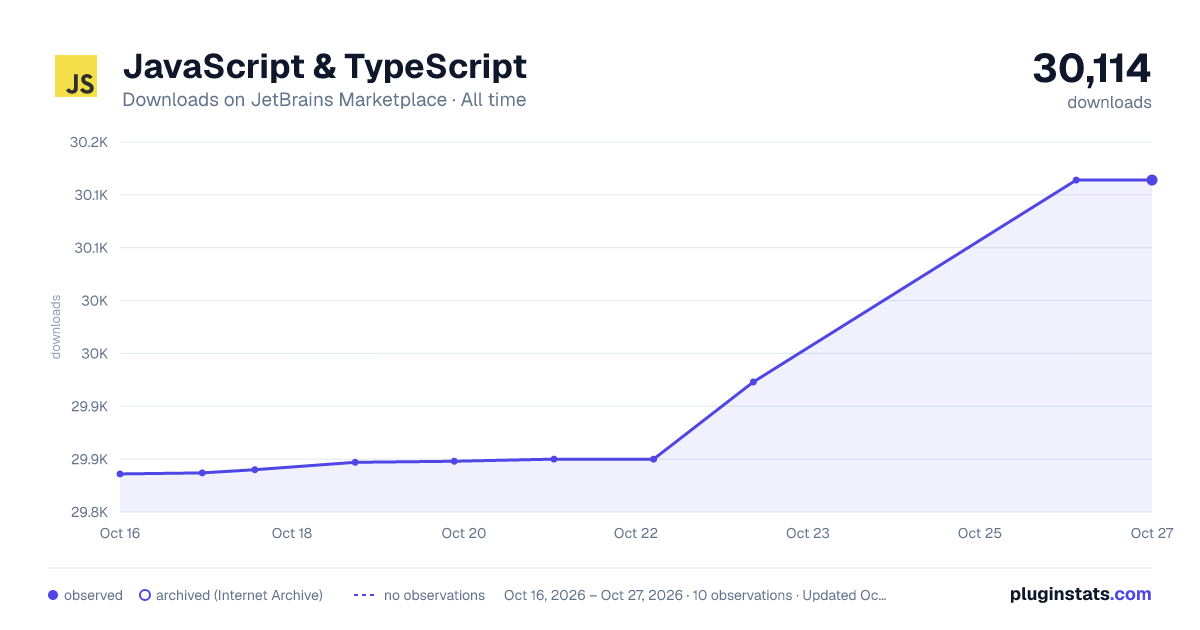This screenshot has height=630, width=1200.
Task: Open the pluginstats.com link
Action: (x=1081, y=594)
